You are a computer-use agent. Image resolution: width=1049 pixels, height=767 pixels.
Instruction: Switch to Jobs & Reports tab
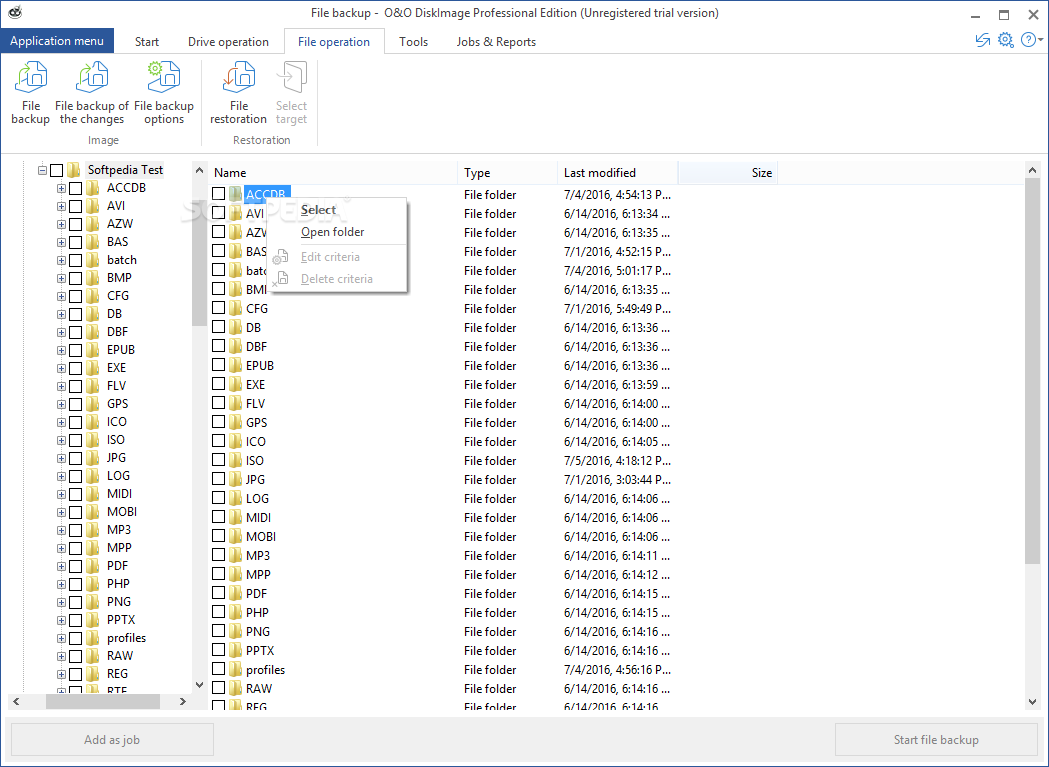496,41
